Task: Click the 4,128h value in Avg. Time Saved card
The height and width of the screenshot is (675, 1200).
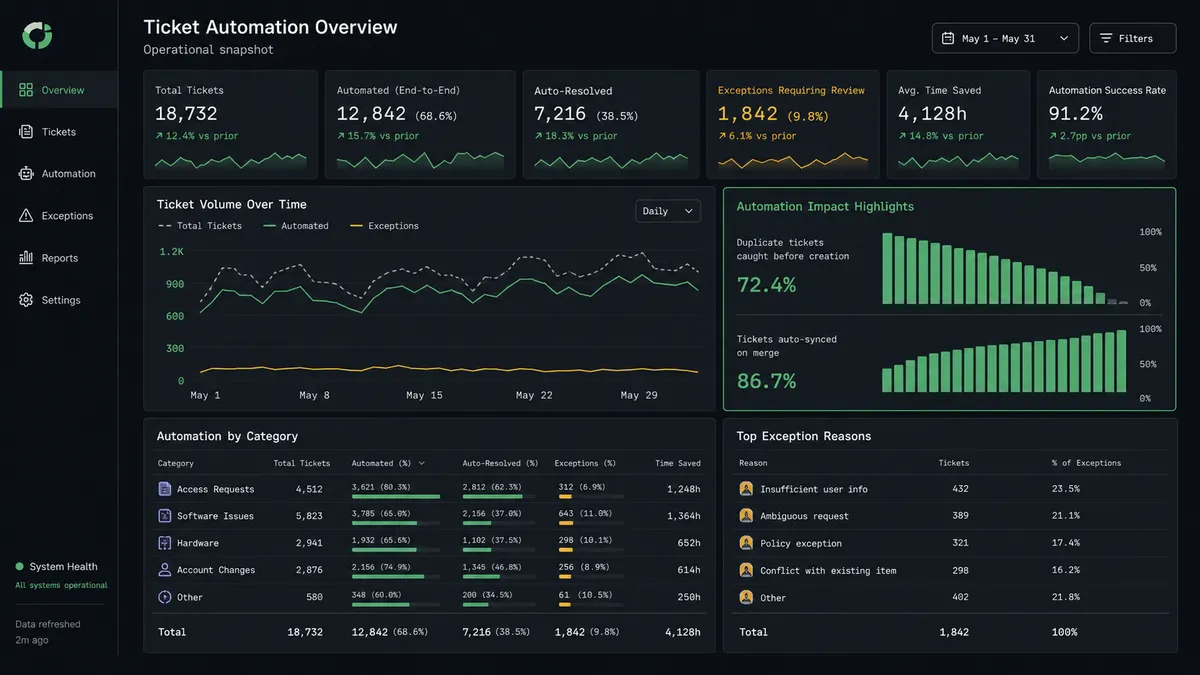Action: tap(932, 114)
